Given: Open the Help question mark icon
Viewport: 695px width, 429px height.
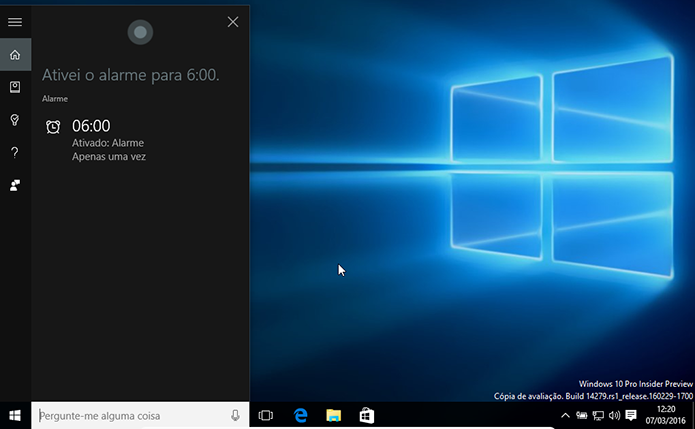Looking at the screenshot, I should click(x=15, y=152).
